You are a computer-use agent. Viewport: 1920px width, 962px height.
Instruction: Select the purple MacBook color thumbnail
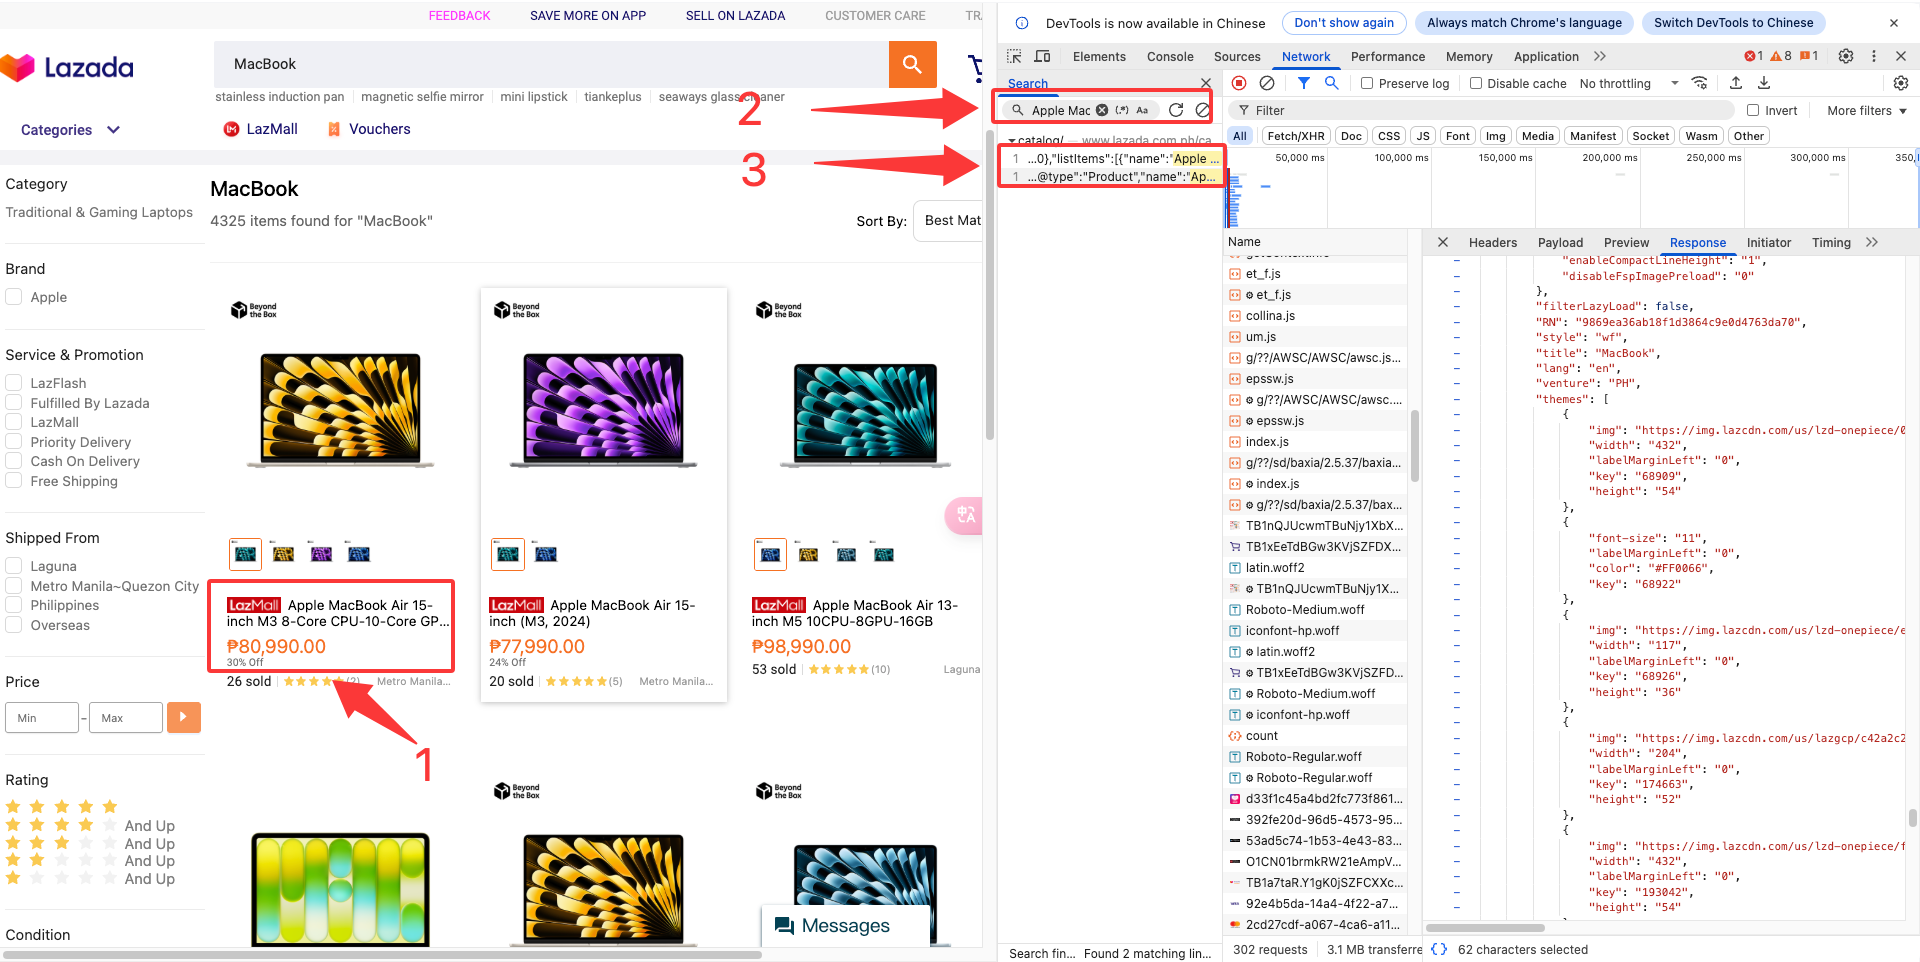click(321, 553)
